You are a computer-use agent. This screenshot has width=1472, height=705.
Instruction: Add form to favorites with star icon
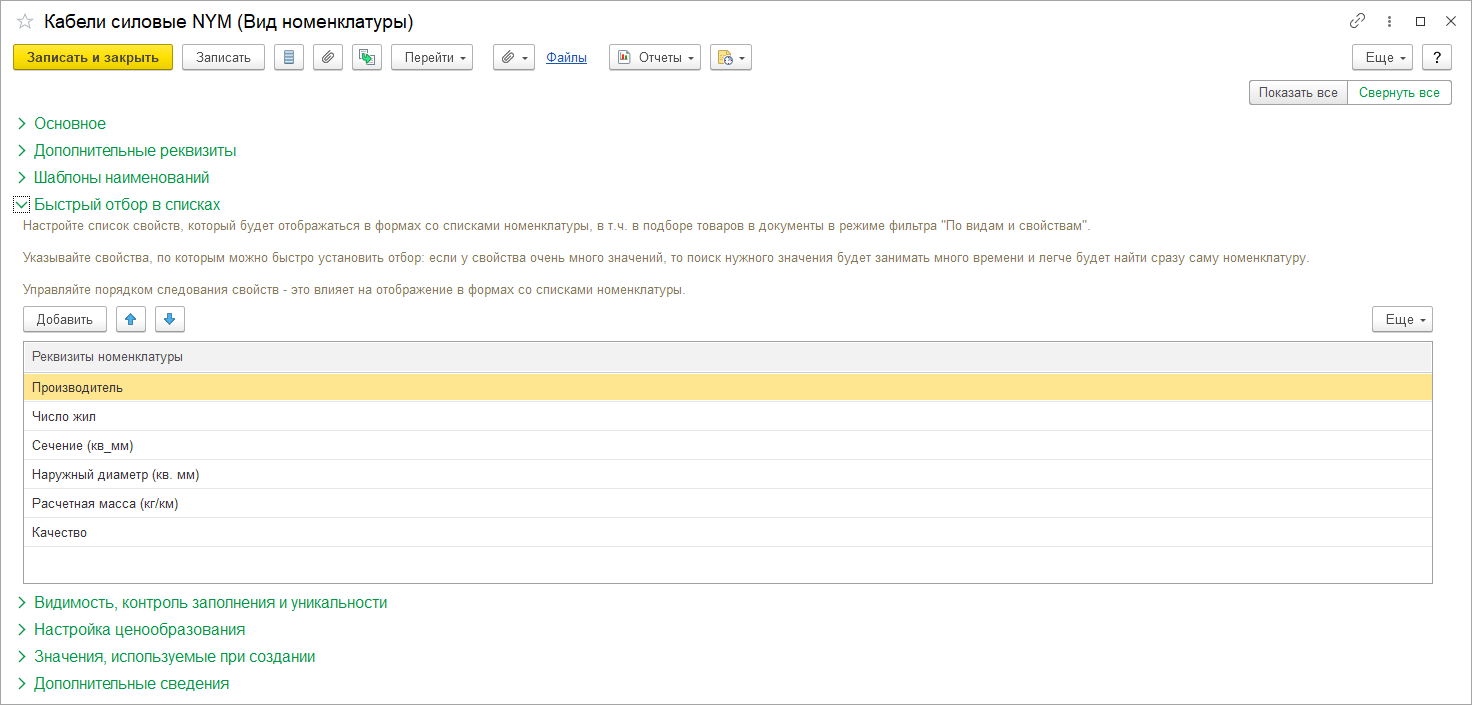(25, 21)
